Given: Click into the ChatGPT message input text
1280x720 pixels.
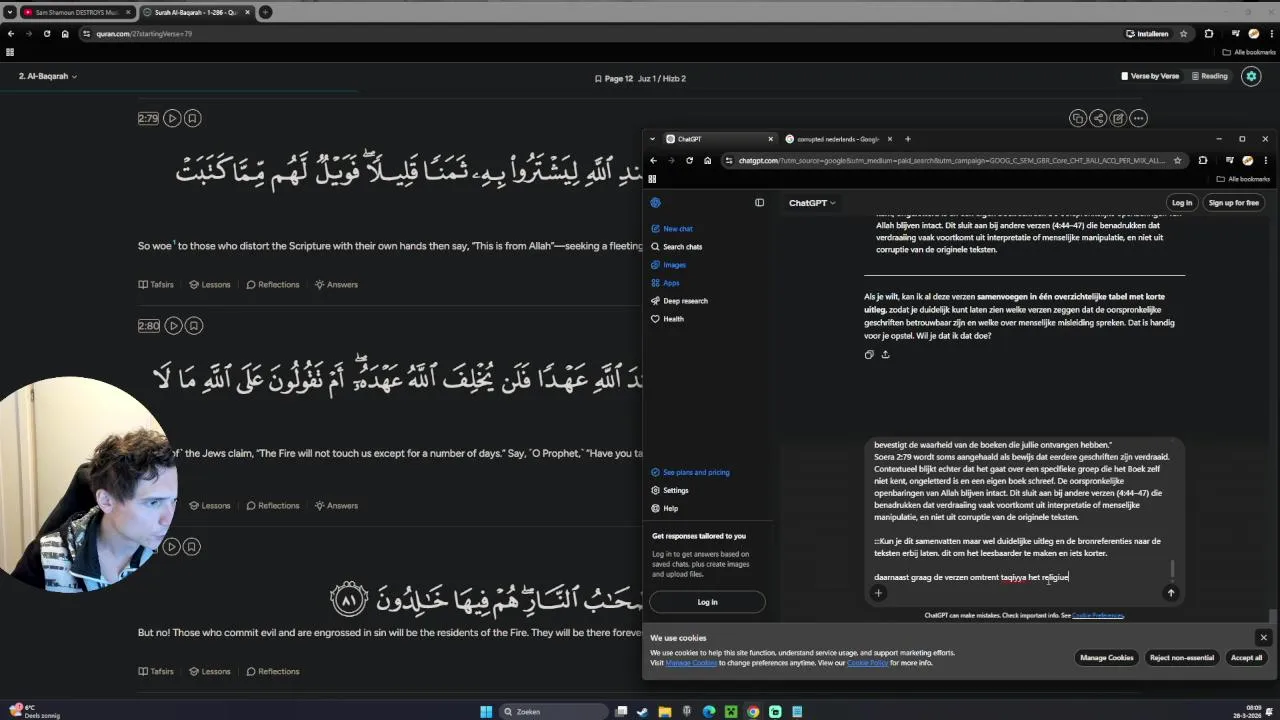Looking at the screenshot, I should (x=1018, y=511).
